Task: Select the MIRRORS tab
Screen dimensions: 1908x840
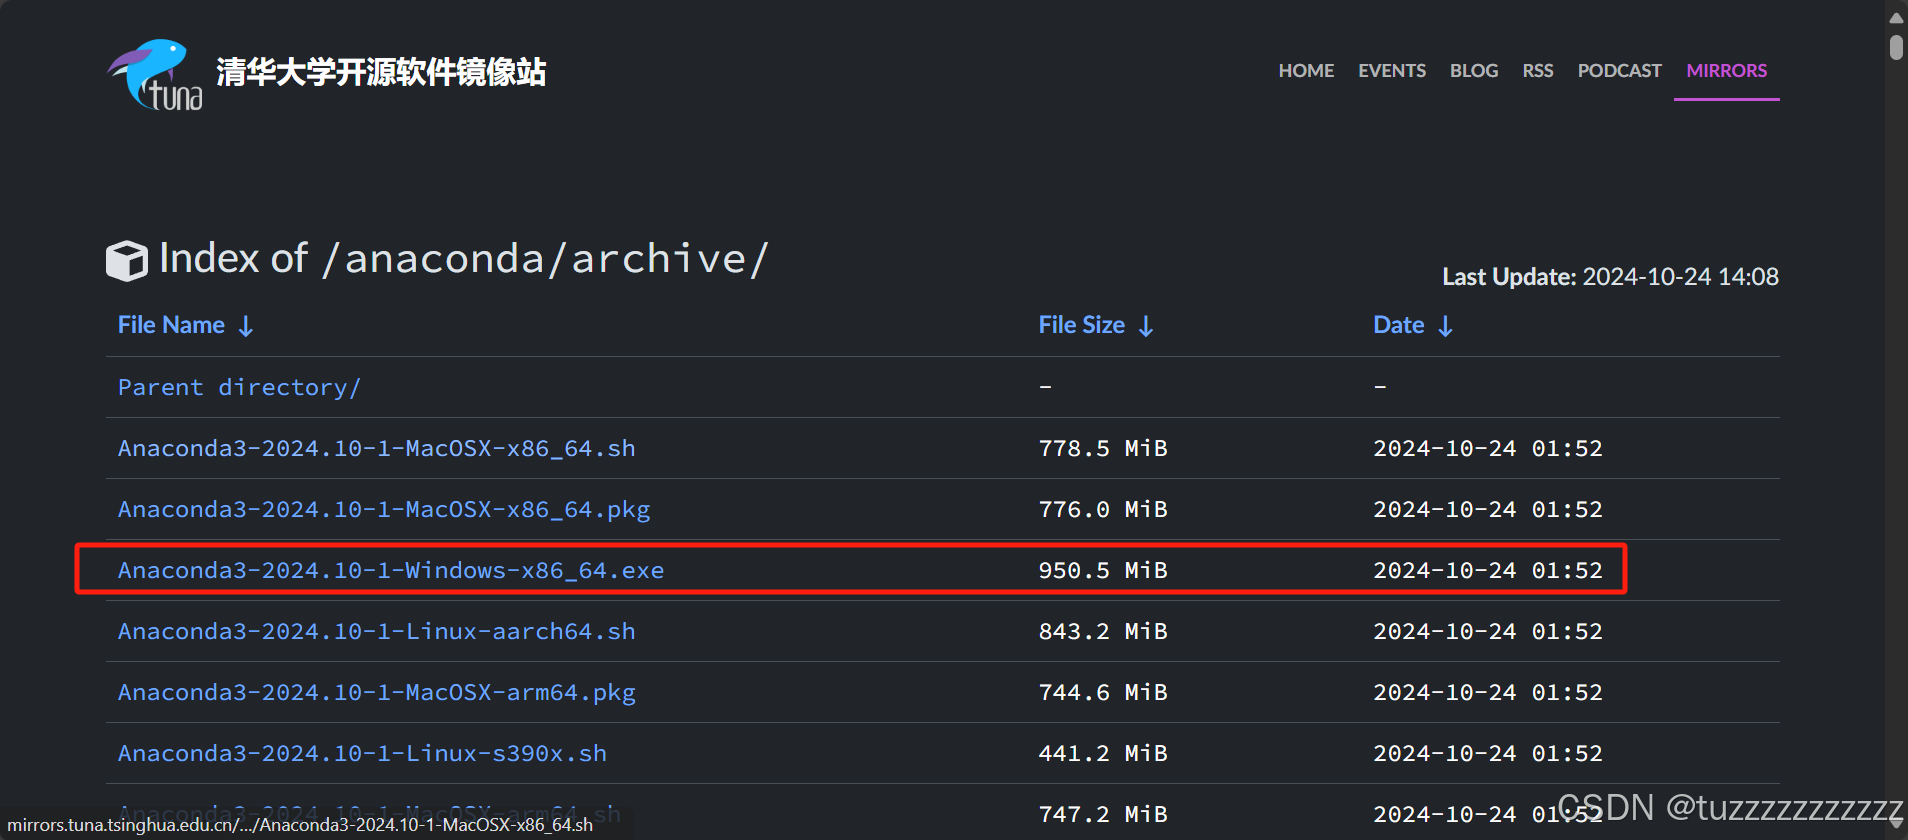Action: coord(1726,71)
